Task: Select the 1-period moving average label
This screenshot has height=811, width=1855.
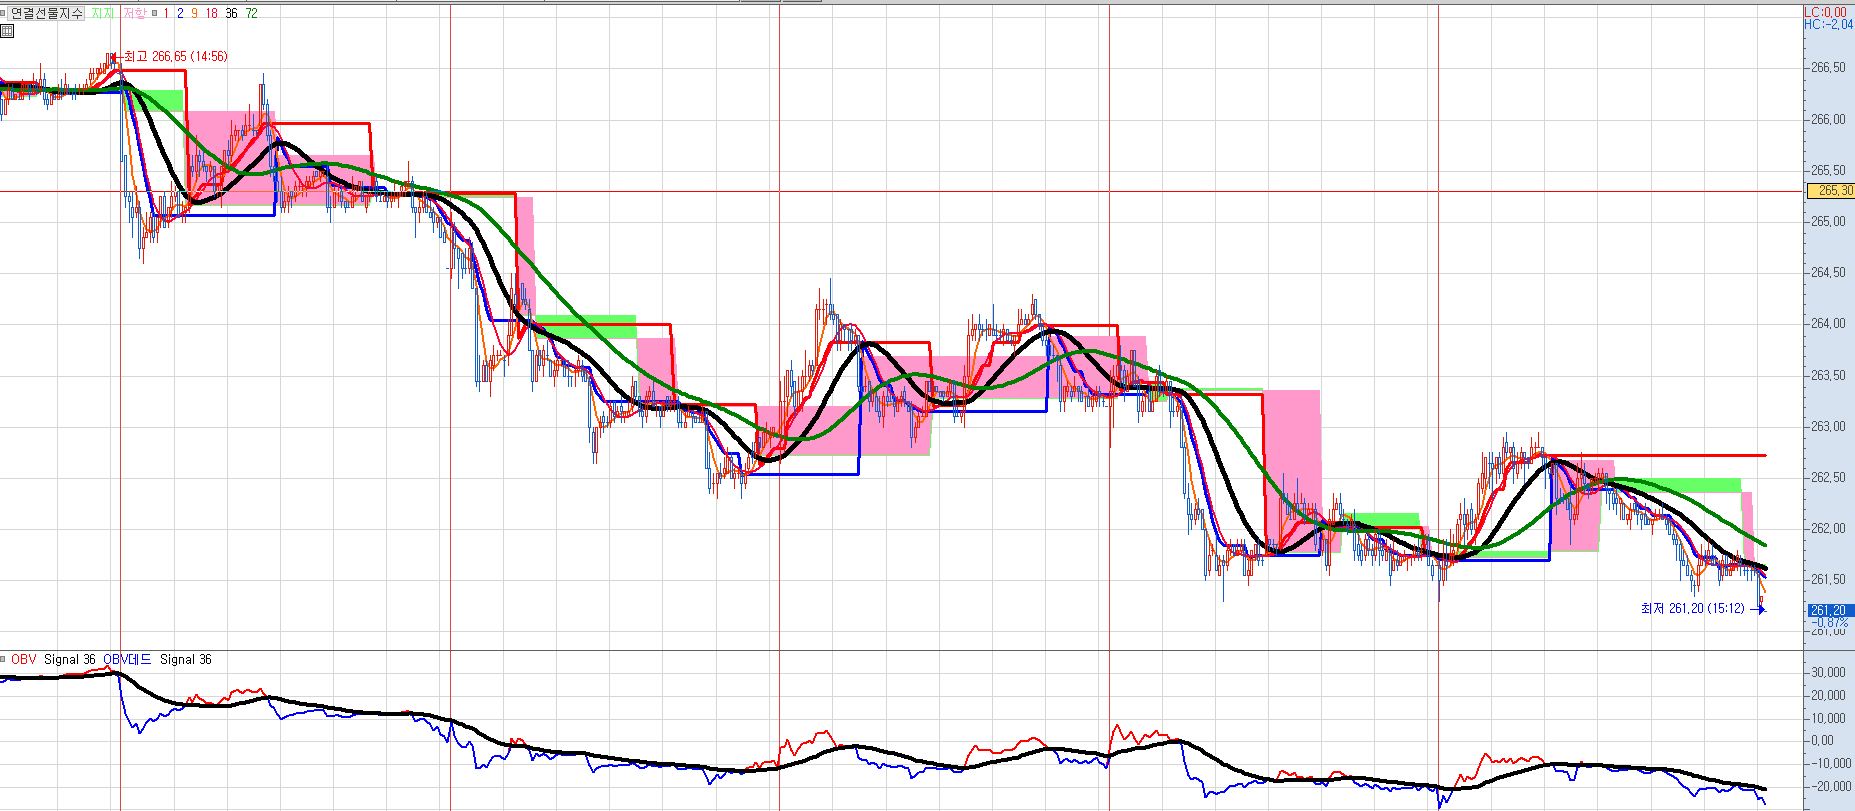Action: click(166, 14)
